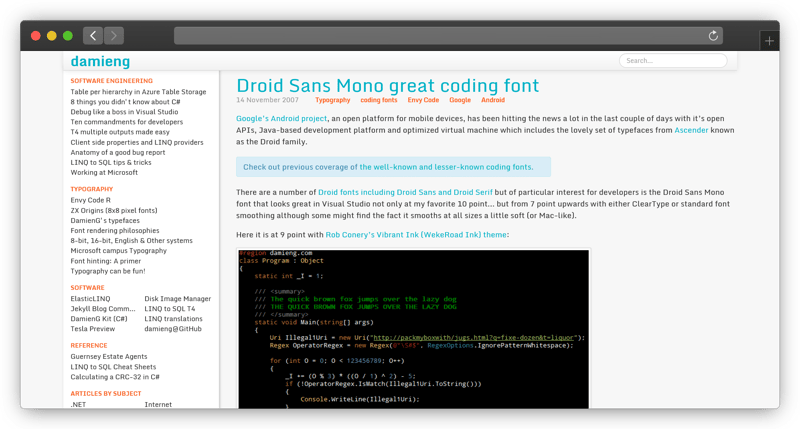The image size is (800, 429).
Task: Select the Android tag
Action: [x=493, y=100]
